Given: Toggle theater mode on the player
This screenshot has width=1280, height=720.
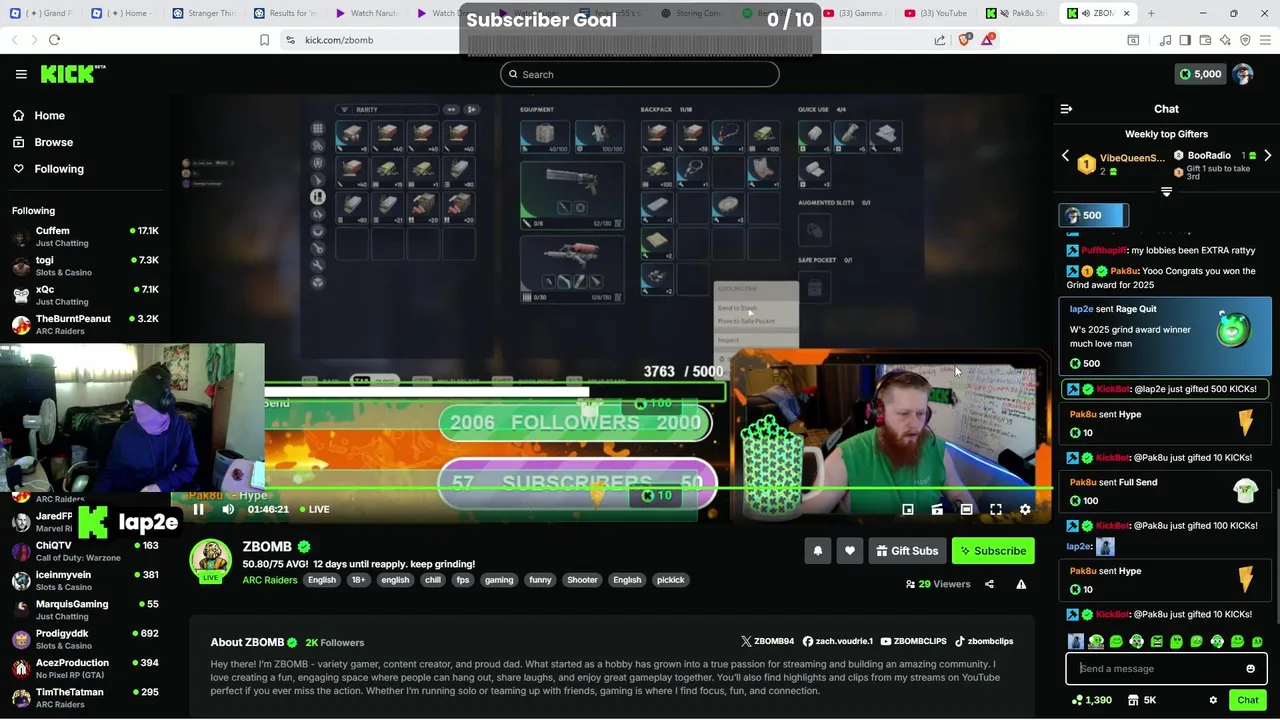Looking at the screenshot, I should point(966,509).
